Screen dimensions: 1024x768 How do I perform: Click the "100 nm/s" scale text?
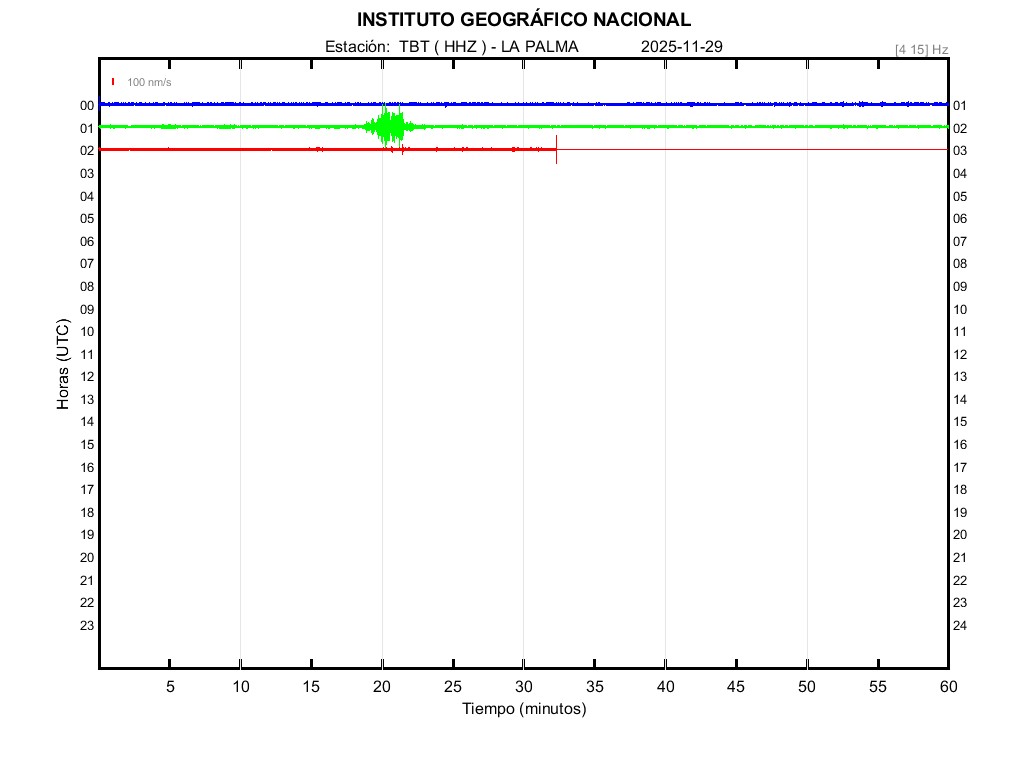[x=149, y=82]
